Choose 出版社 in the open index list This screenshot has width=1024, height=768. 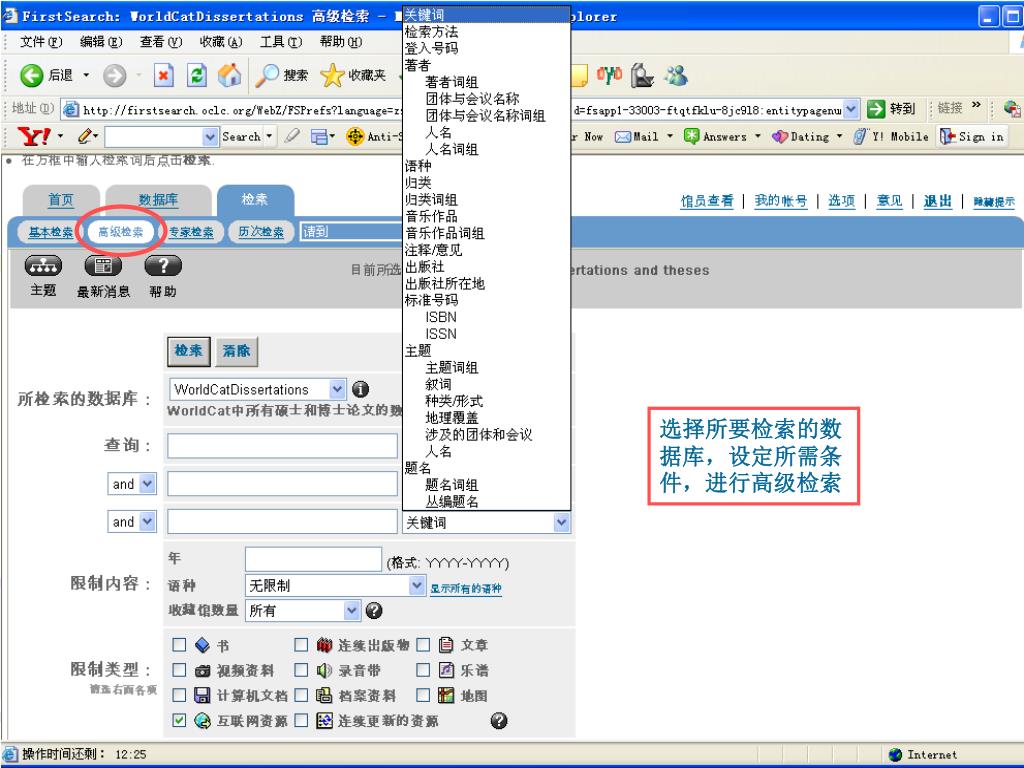pyautogui.click(x=424, y=266)
